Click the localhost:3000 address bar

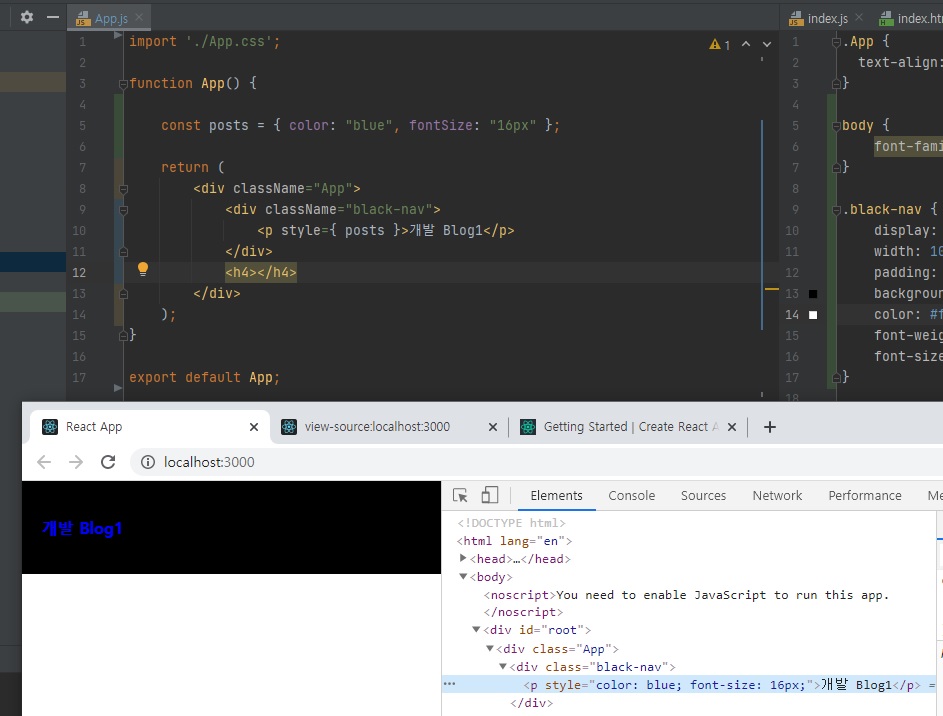pyautogui.click(x=535, y=462)
